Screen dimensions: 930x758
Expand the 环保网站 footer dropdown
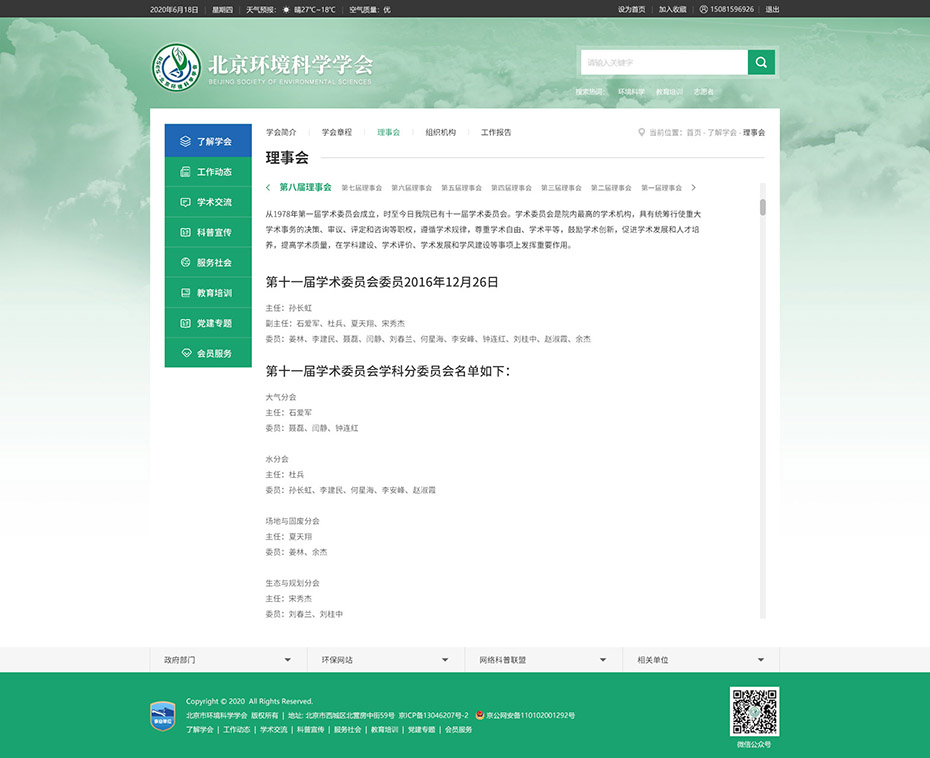(385, 659)
